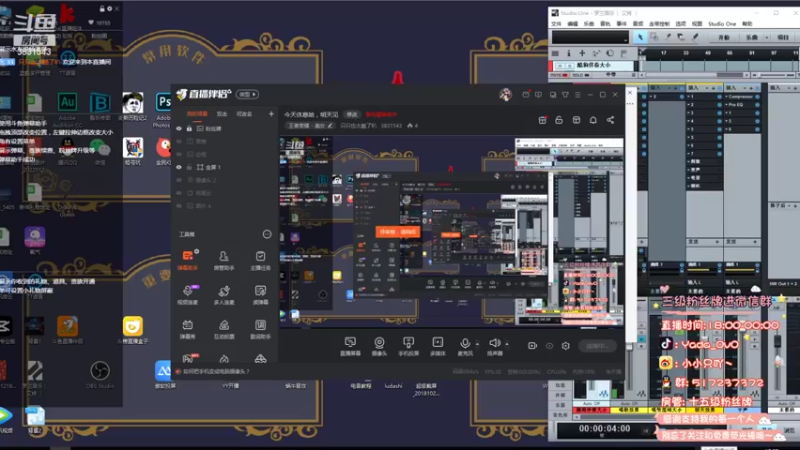Open the mode switch pill beside the app logo
This screenshot has height=450, width=800.
click(247, 94)
